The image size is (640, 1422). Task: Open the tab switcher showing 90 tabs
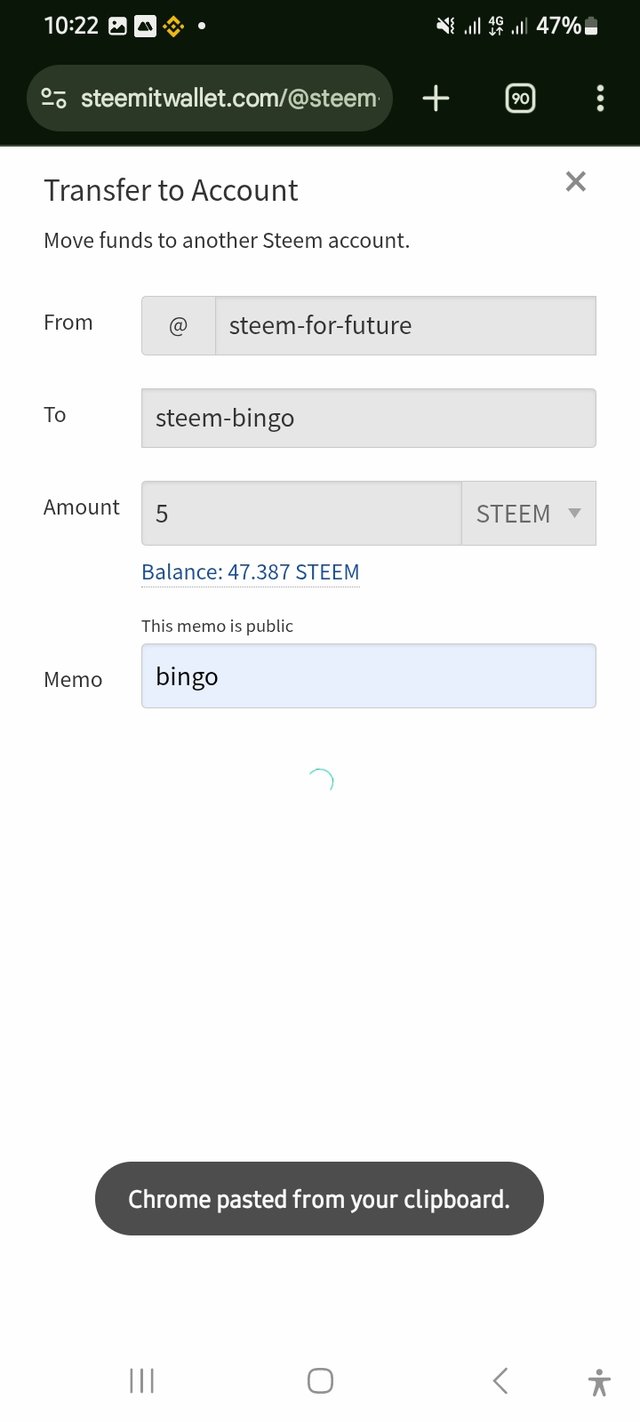coord(520,98)
